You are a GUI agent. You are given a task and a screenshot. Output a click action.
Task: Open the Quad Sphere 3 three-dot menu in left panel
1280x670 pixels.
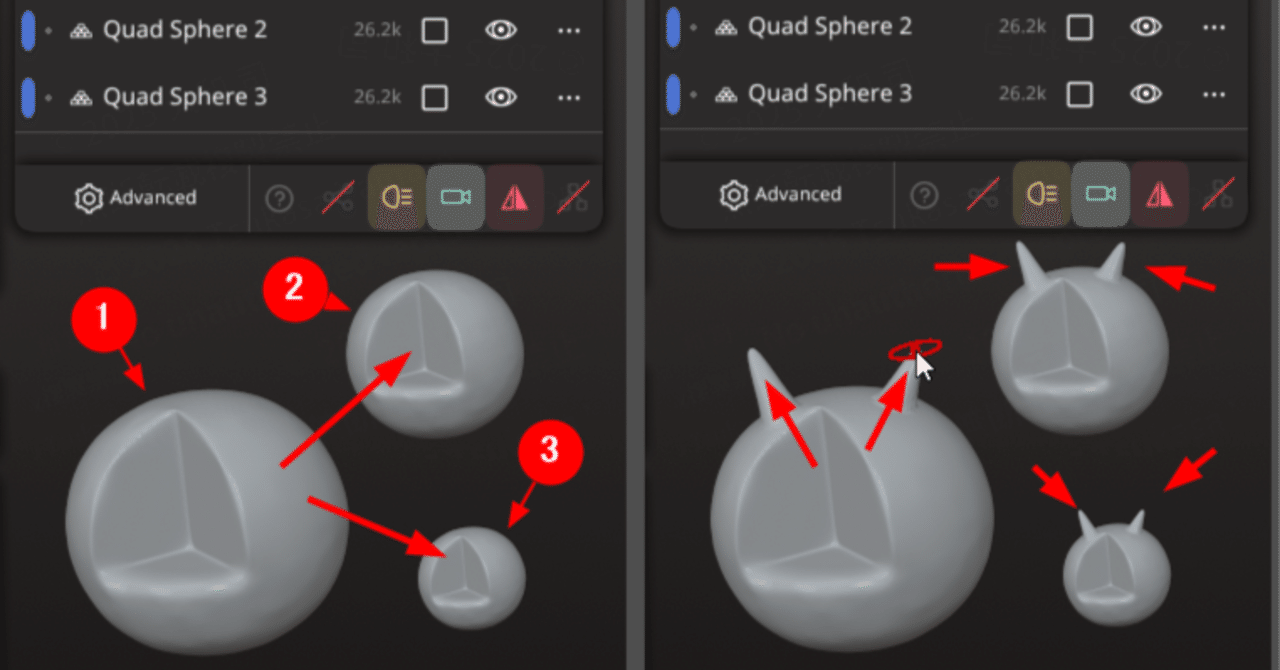[569, 98]
